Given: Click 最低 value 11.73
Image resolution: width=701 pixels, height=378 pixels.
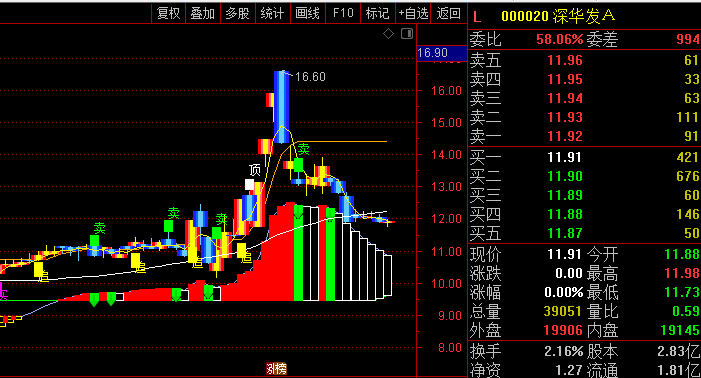Looking at the screenshot, I should pyautogui.click(x=682, y=292).
